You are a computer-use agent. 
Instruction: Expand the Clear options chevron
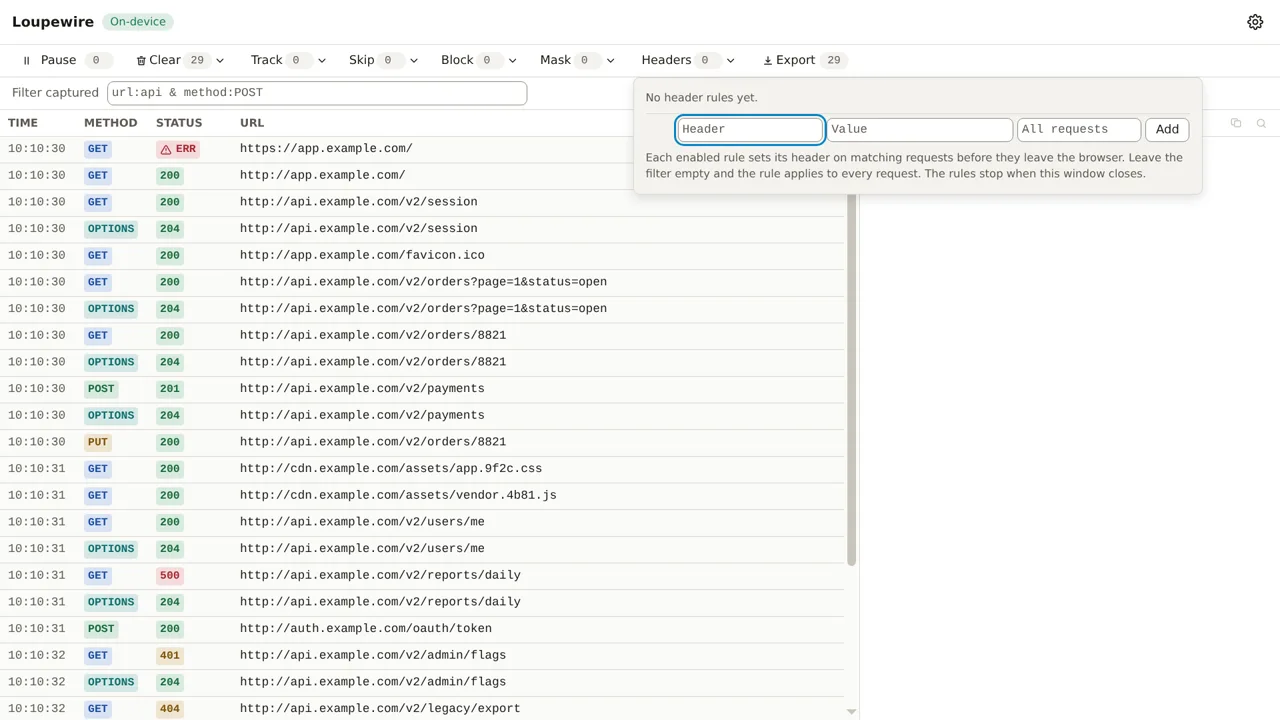click(220, 61)
